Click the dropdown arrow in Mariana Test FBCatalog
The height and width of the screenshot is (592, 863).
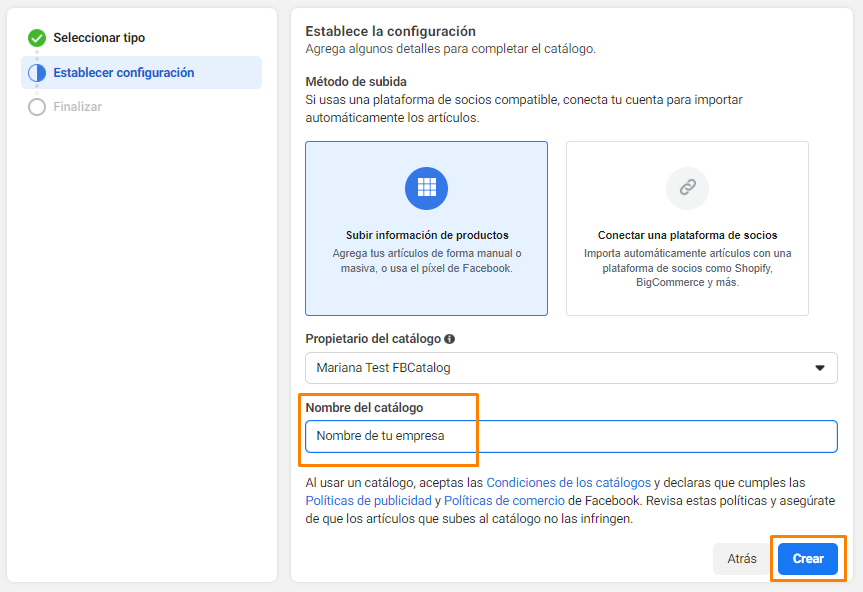click(820, 368)
